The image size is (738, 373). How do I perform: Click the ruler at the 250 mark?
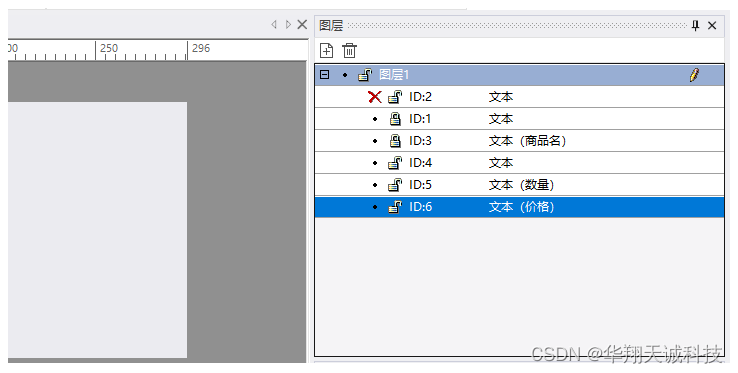(x=108, y=48)
